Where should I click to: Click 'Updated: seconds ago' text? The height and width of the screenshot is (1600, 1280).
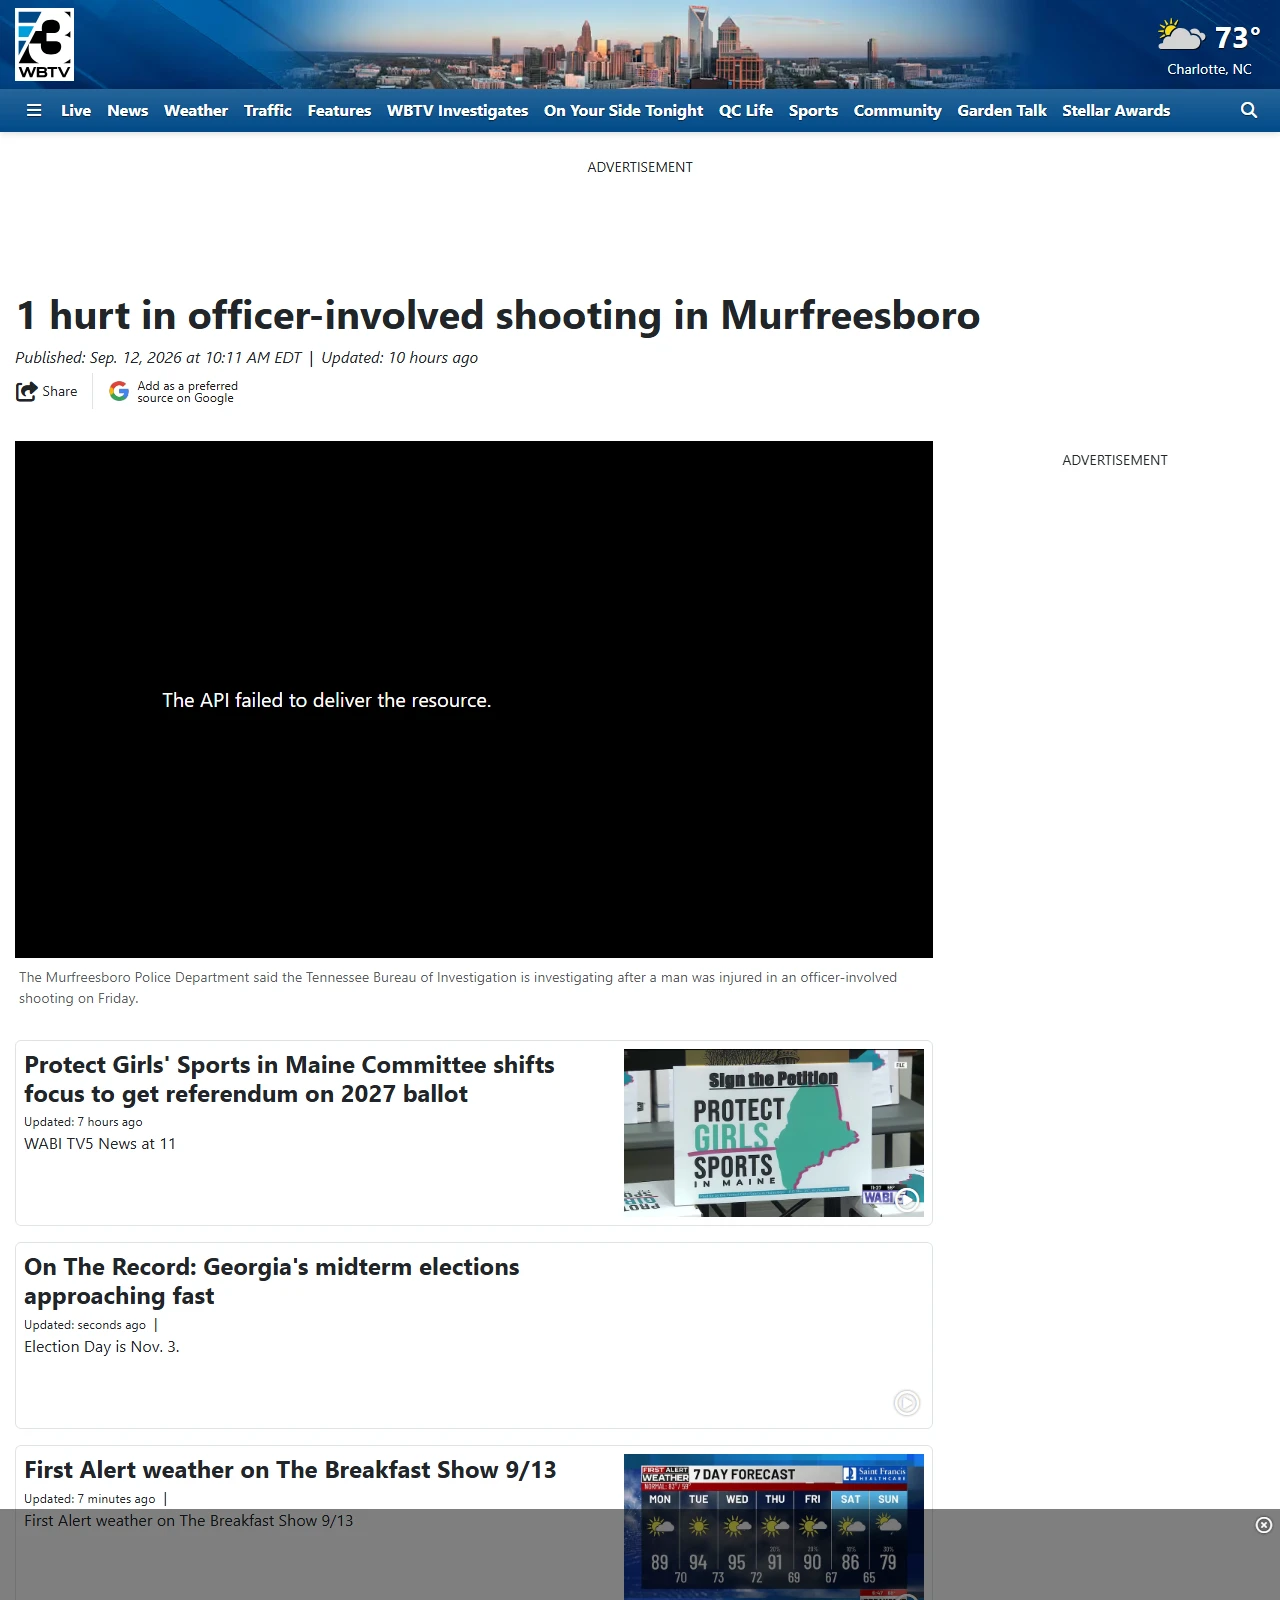coord(85,1325)
